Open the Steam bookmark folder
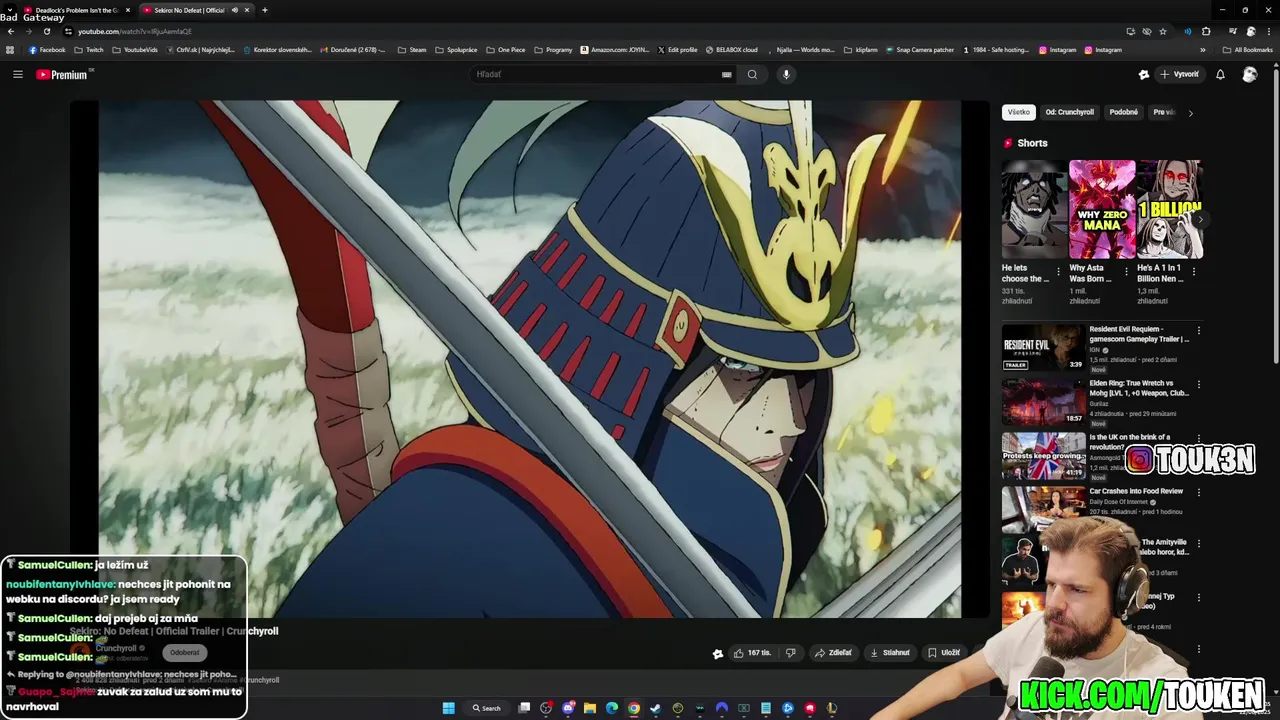The height and width of the screenshot is (720, 1280). (412, 50)
